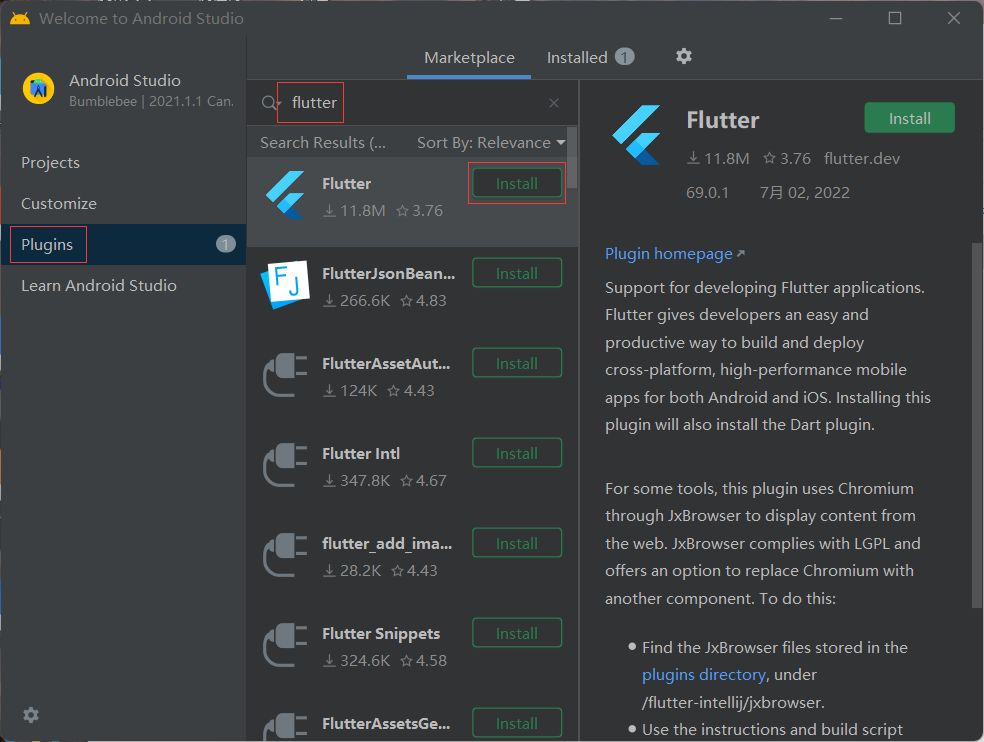Install the flutter_add_ima plugin
Viewport: 984px width, 742px height.
(516, 543)
